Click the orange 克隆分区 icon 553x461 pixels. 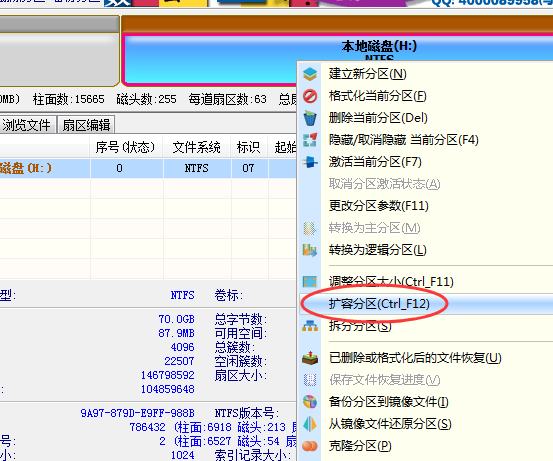pyautogui.click(x=310, y=446)
